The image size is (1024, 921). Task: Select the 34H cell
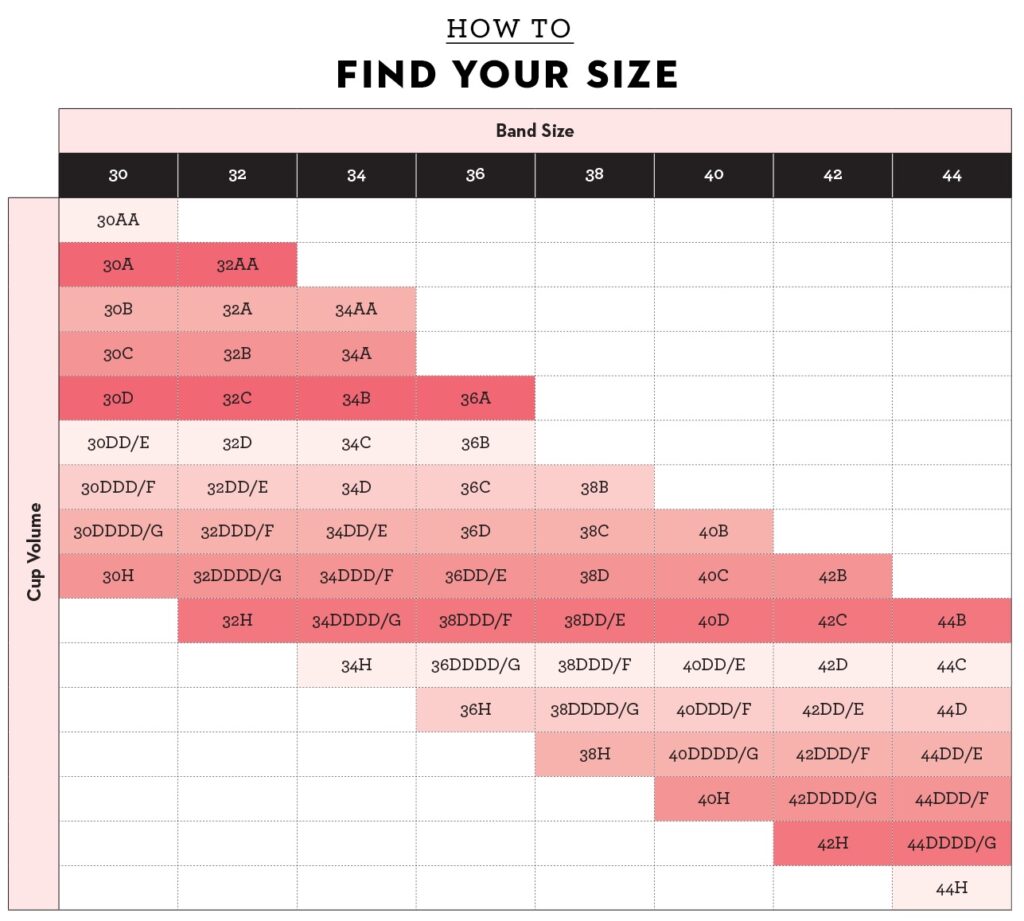pyautogui.click(x=357, y=665)
